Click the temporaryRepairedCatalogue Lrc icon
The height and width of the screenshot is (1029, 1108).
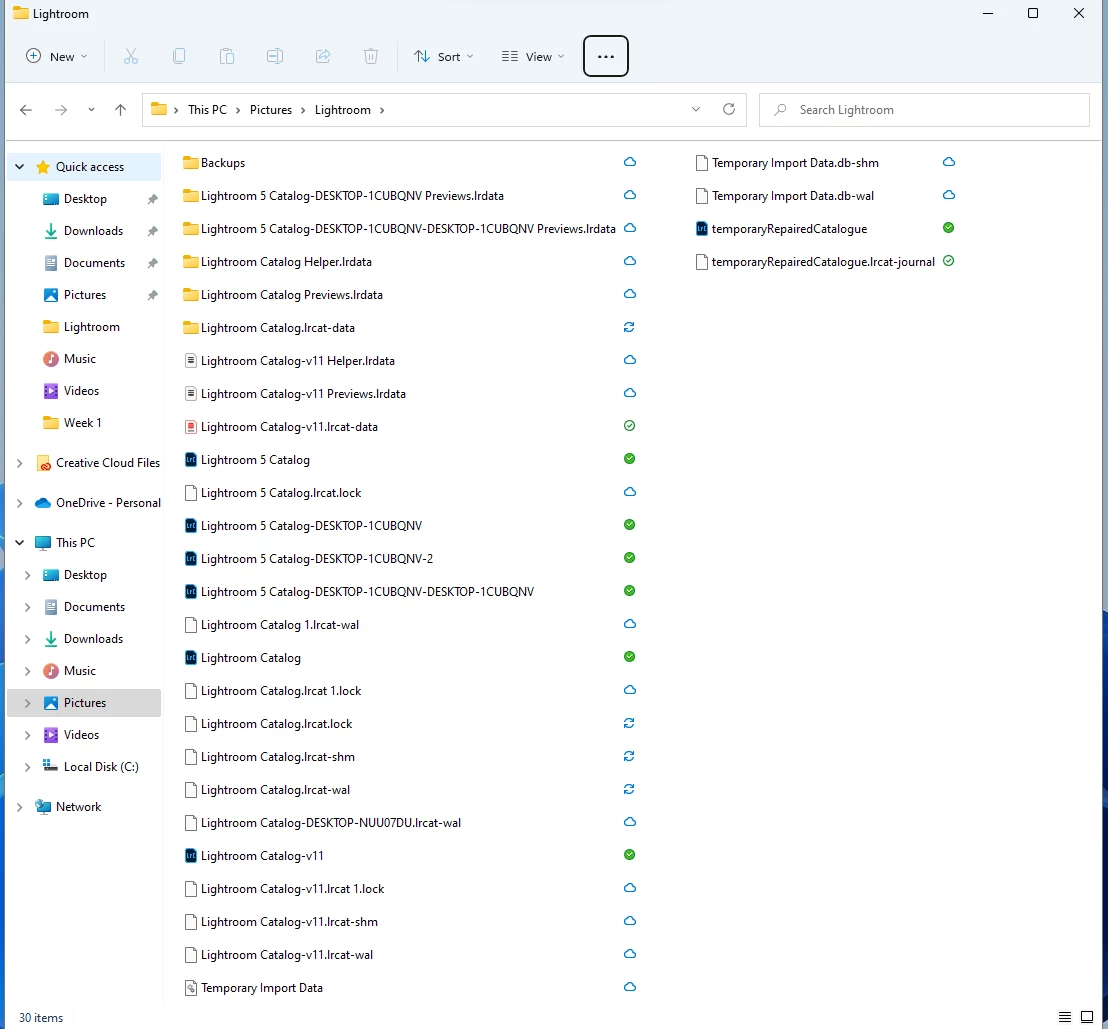[x=701, y=229]
